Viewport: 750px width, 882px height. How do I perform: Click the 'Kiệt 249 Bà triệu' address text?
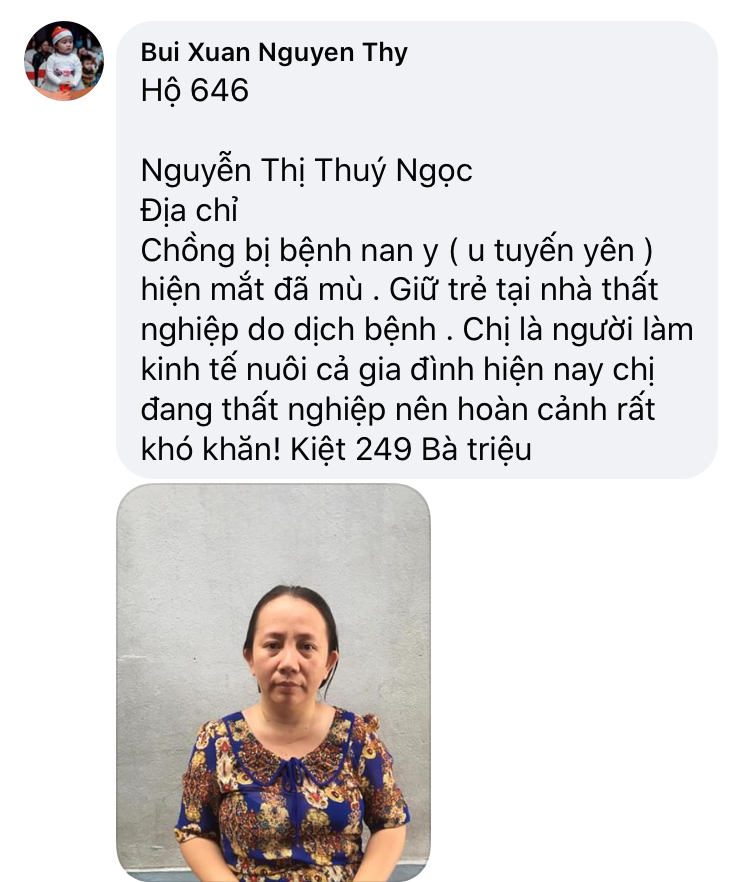pyautogui.click(x=411, y=449)
